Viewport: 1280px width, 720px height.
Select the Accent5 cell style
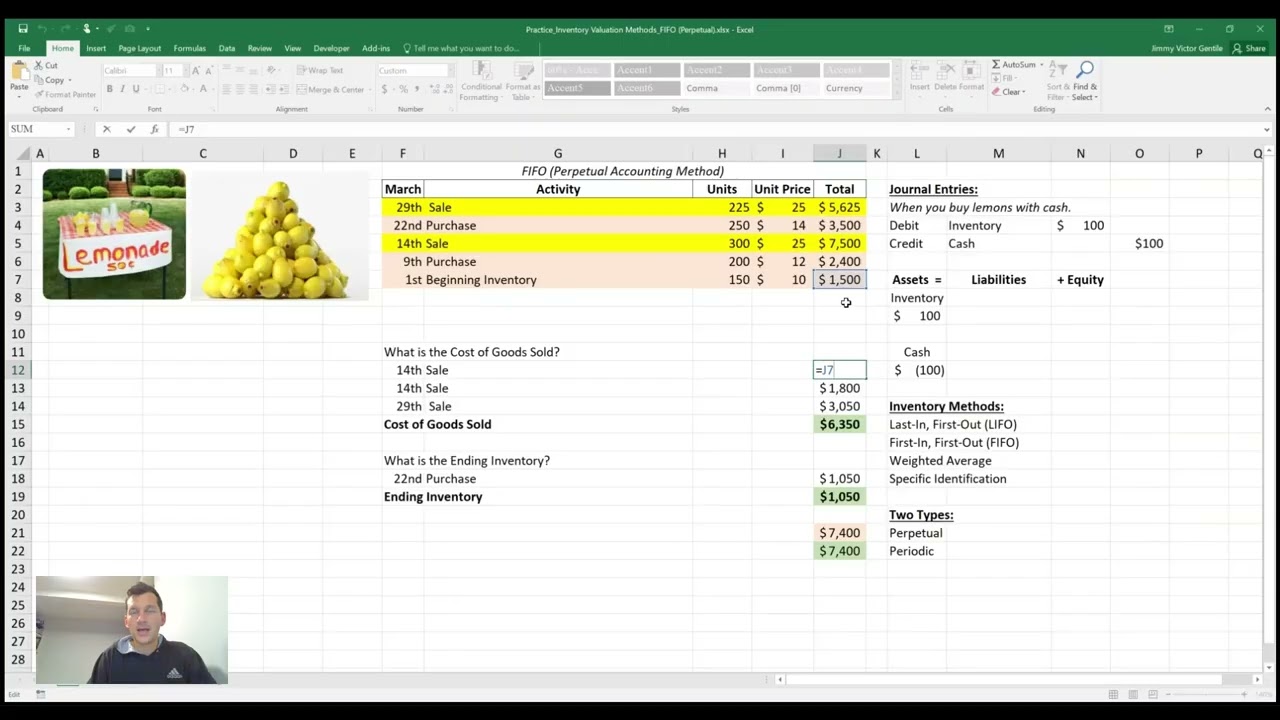pos(577,88)
